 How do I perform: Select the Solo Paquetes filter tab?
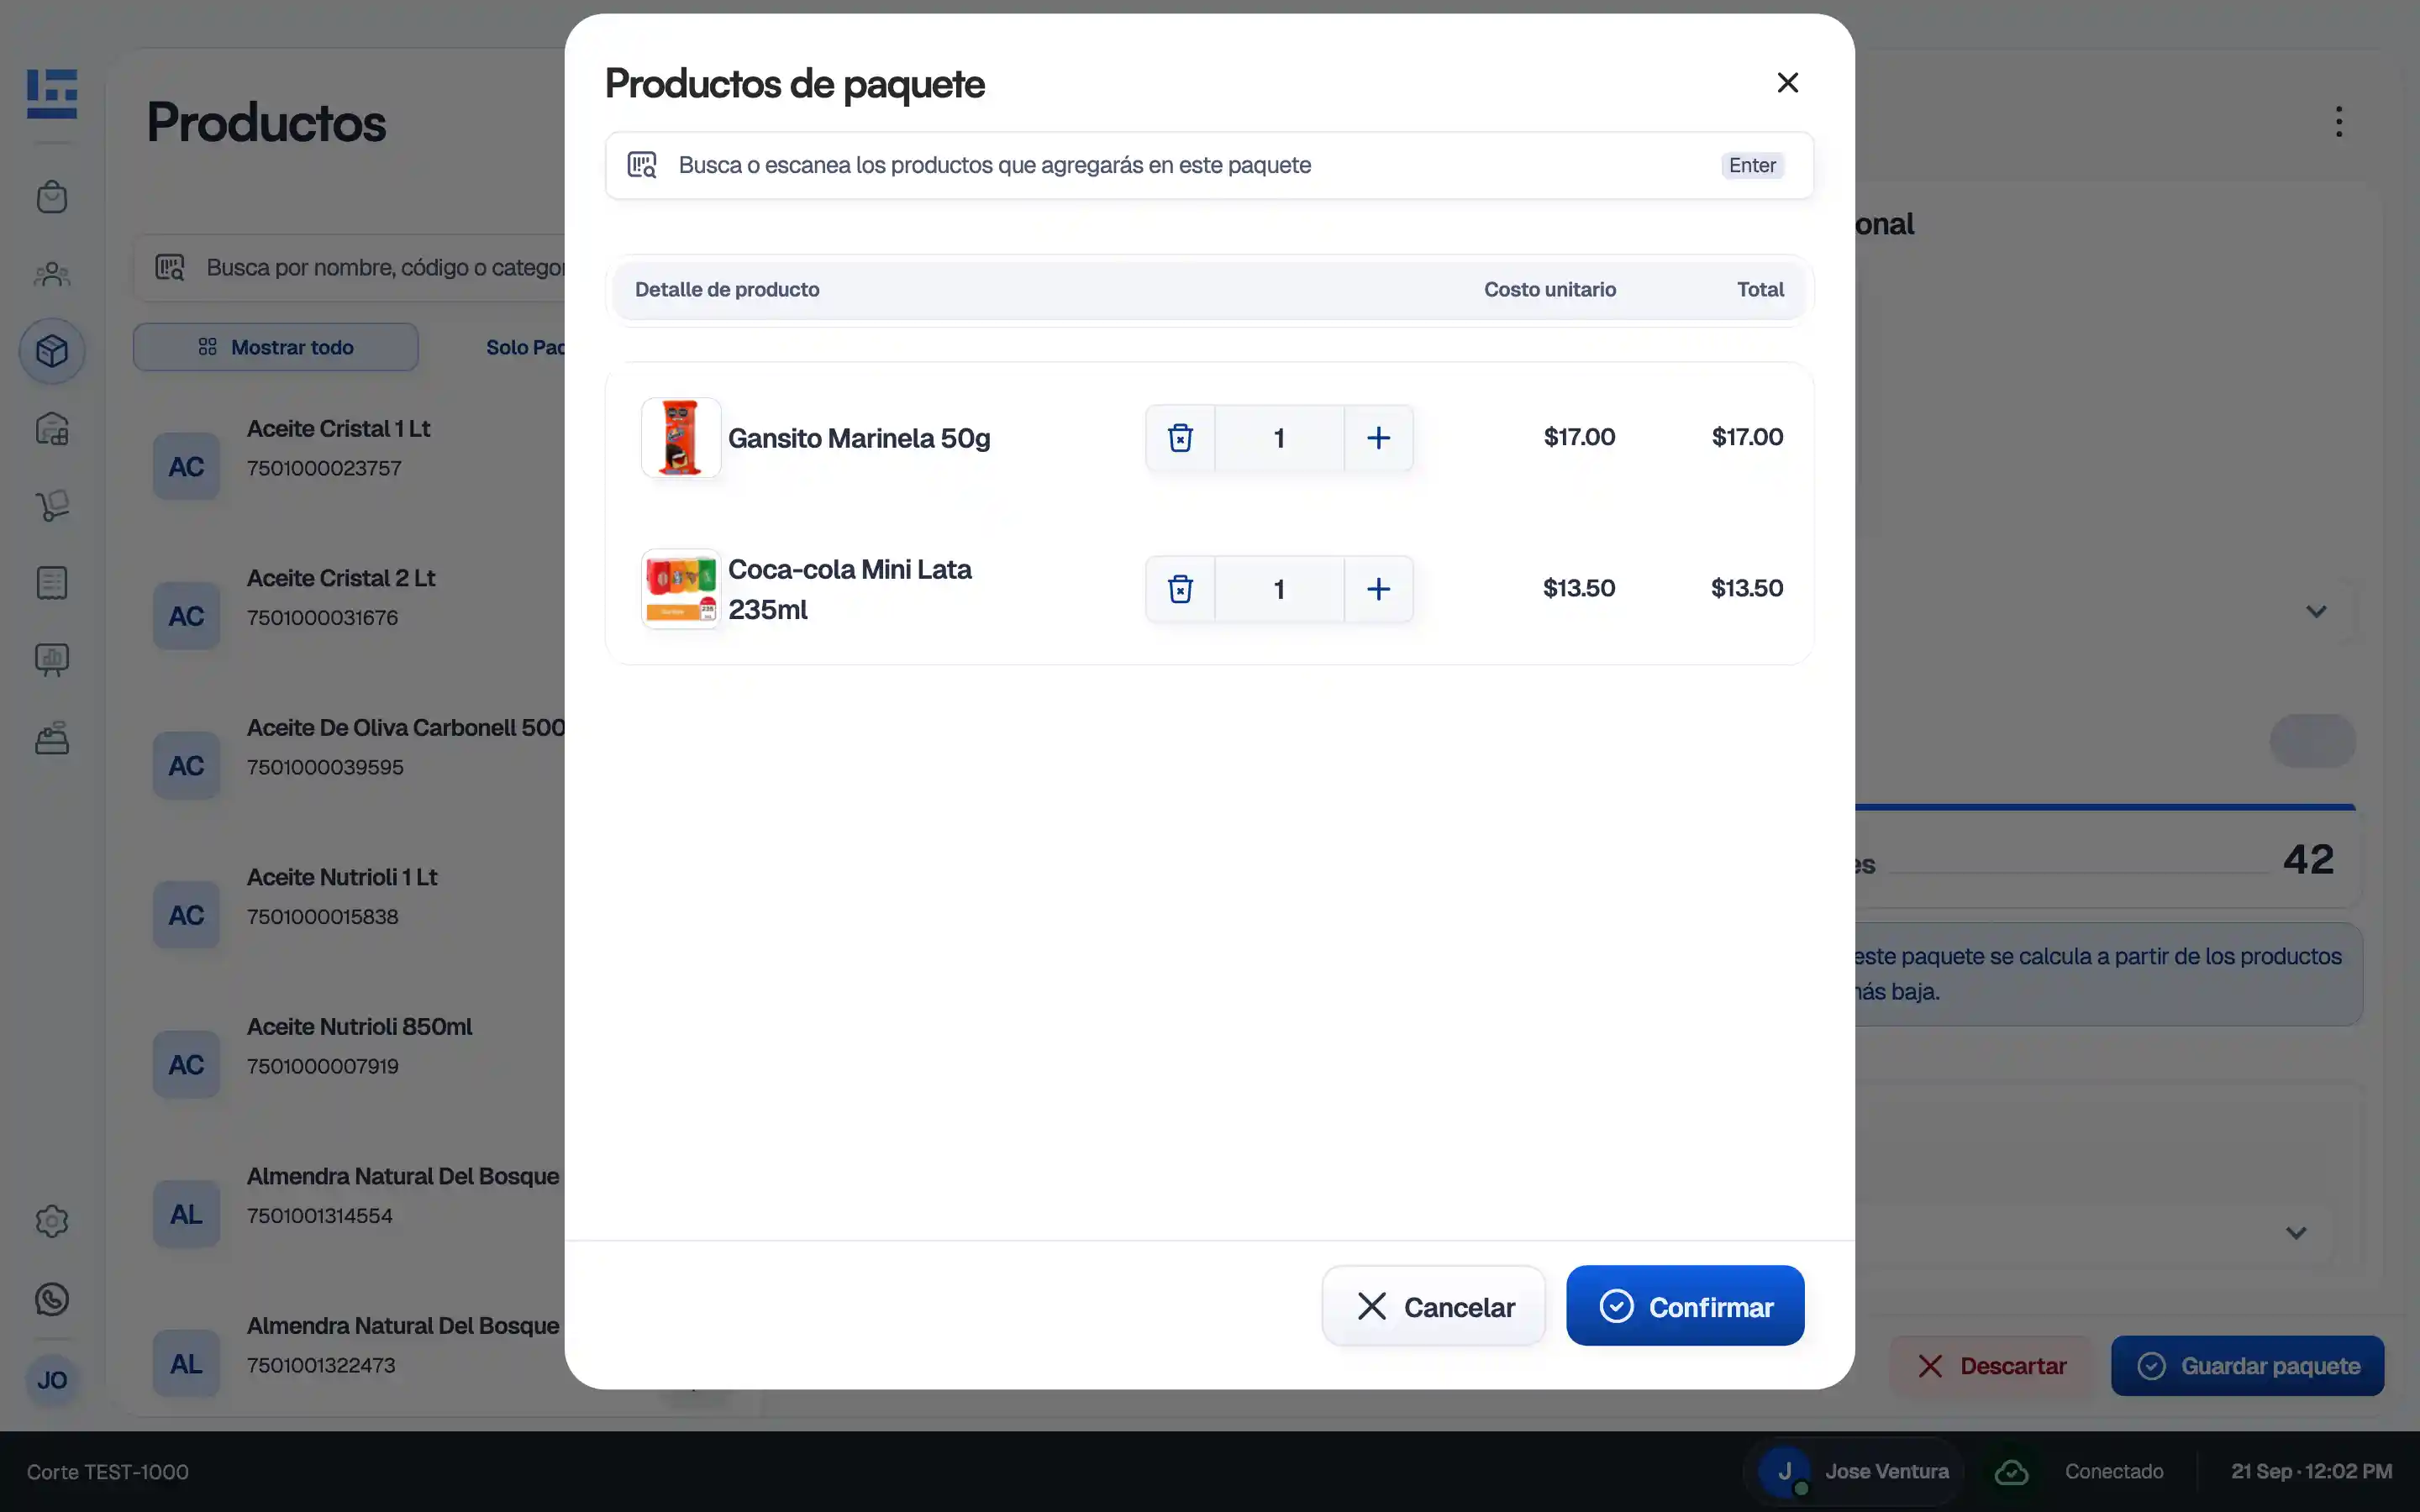point(525,347)
